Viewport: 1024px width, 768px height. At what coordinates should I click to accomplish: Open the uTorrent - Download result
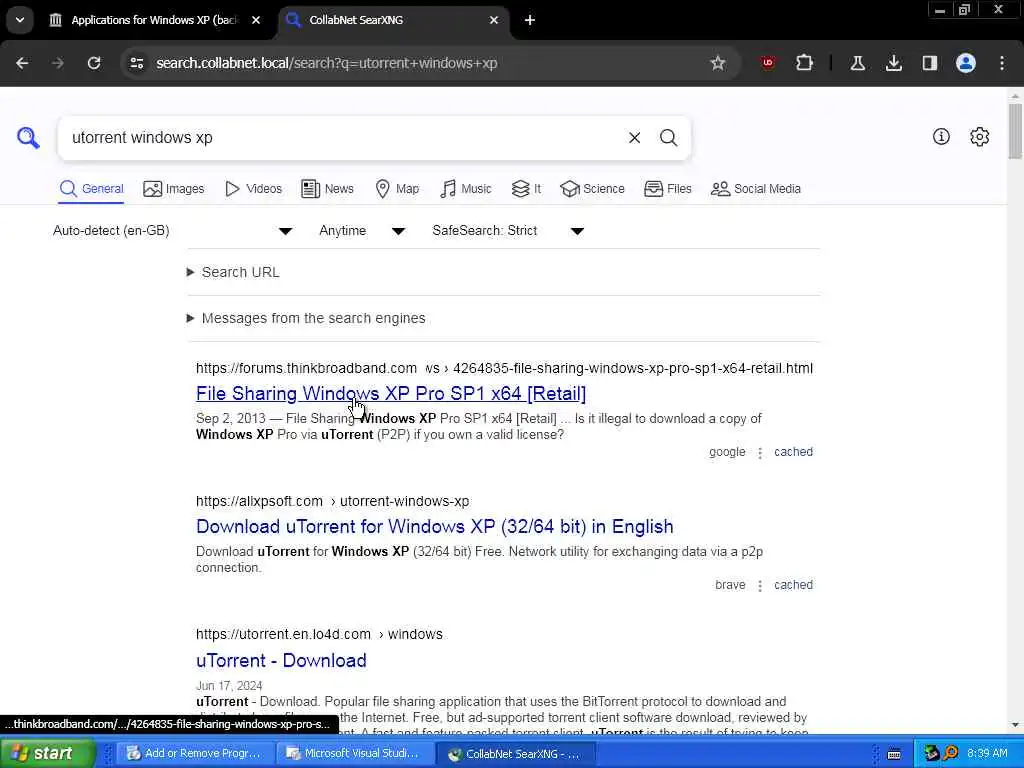coord(281,660)
